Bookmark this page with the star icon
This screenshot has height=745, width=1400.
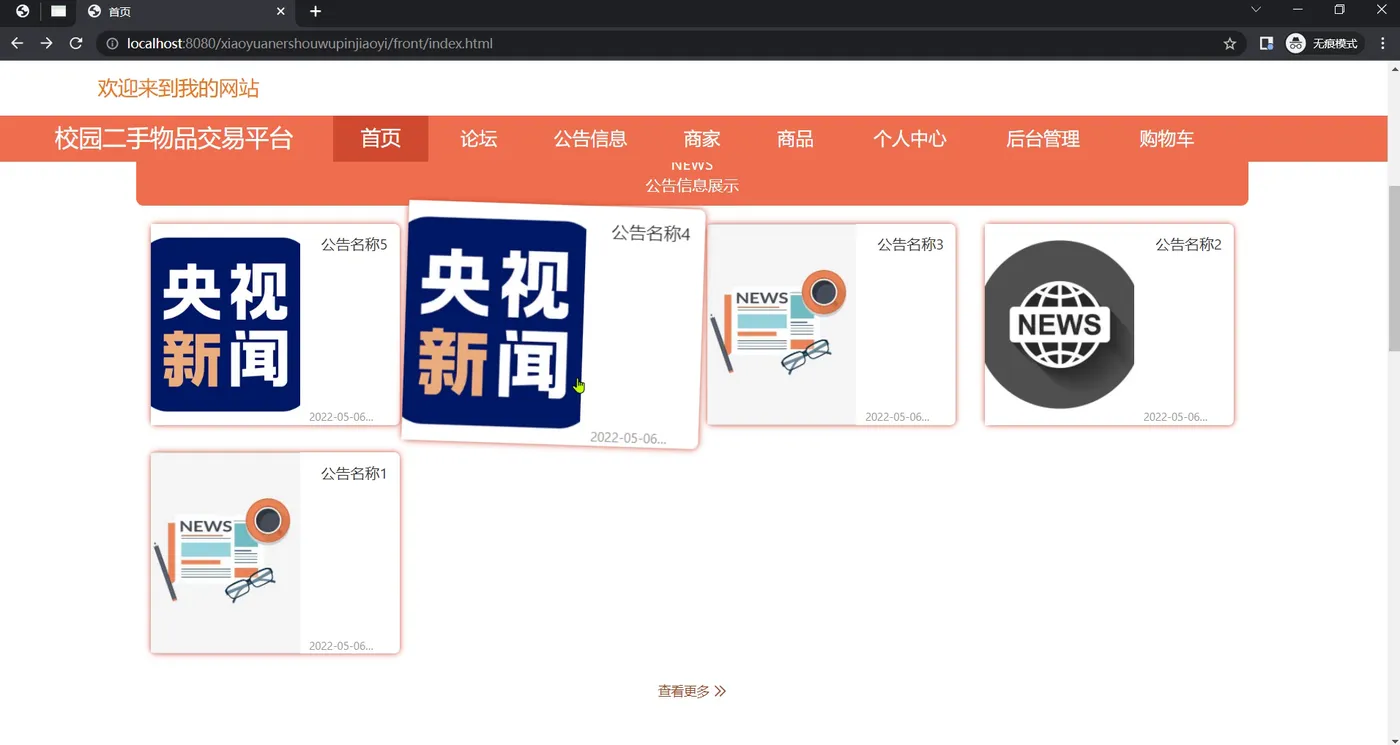pyautogui.click(x=1230, y=44)
